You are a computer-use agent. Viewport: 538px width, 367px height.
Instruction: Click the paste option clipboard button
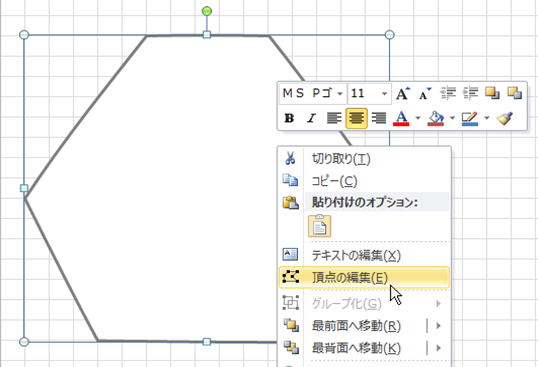[319, 226]
